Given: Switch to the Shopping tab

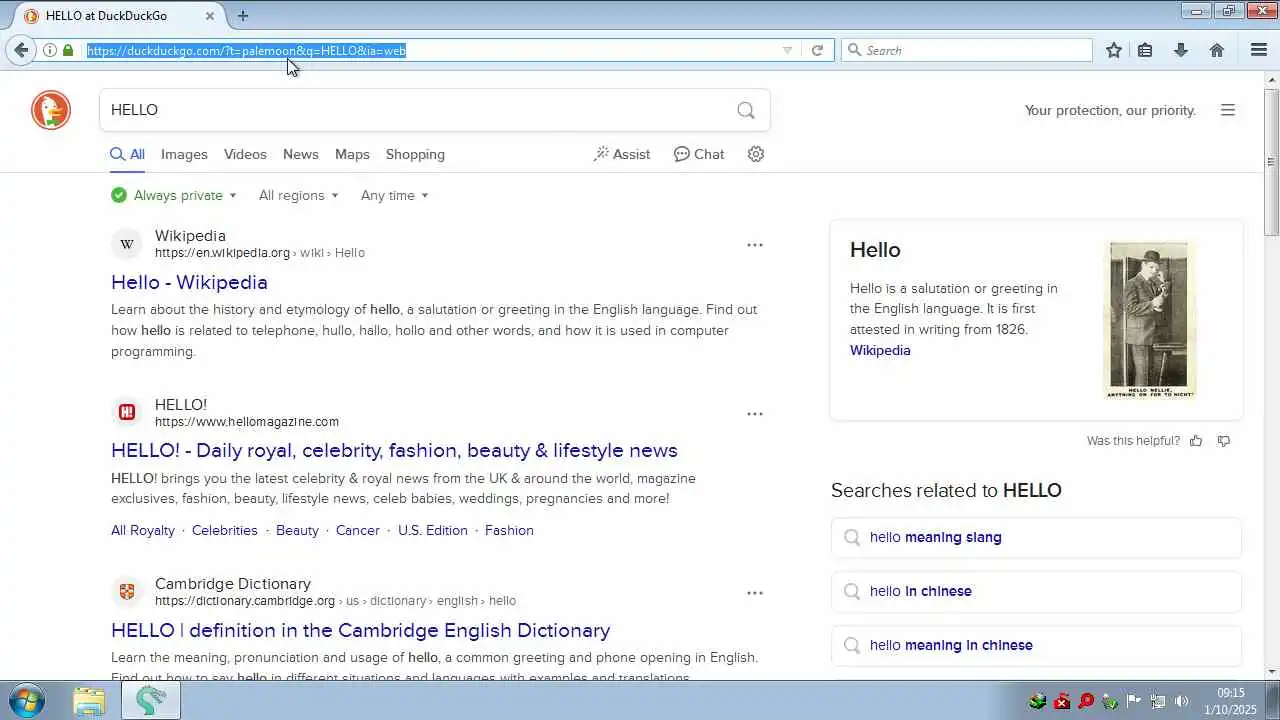Looking at the screenshot, I should 415,154.
